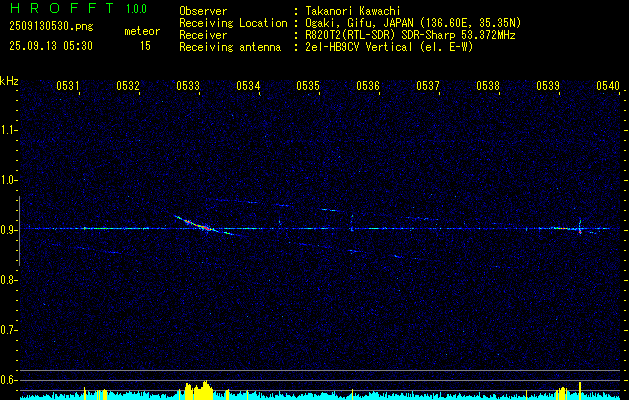Select the 25.09.13 05:30 date stamp
The width and height of the screenshot is (629, 400).
click(x=50, y=46)
